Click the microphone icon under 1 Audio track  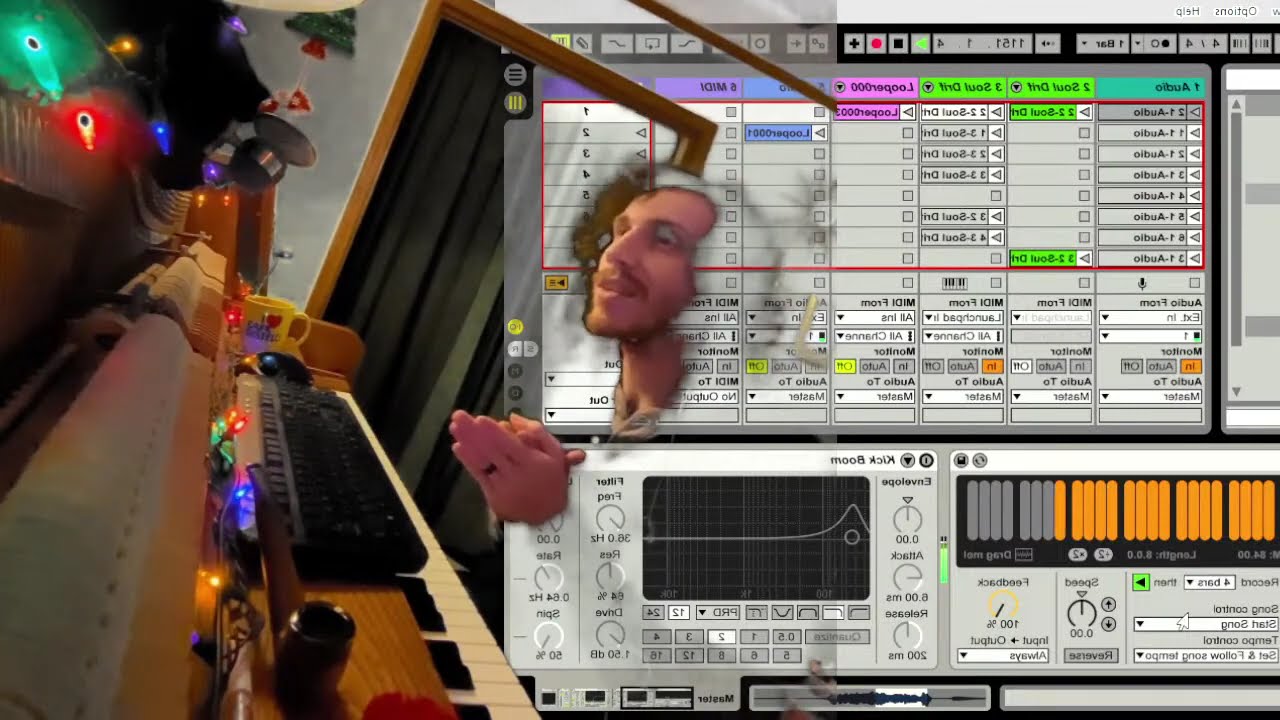(x=1142, y=284)
